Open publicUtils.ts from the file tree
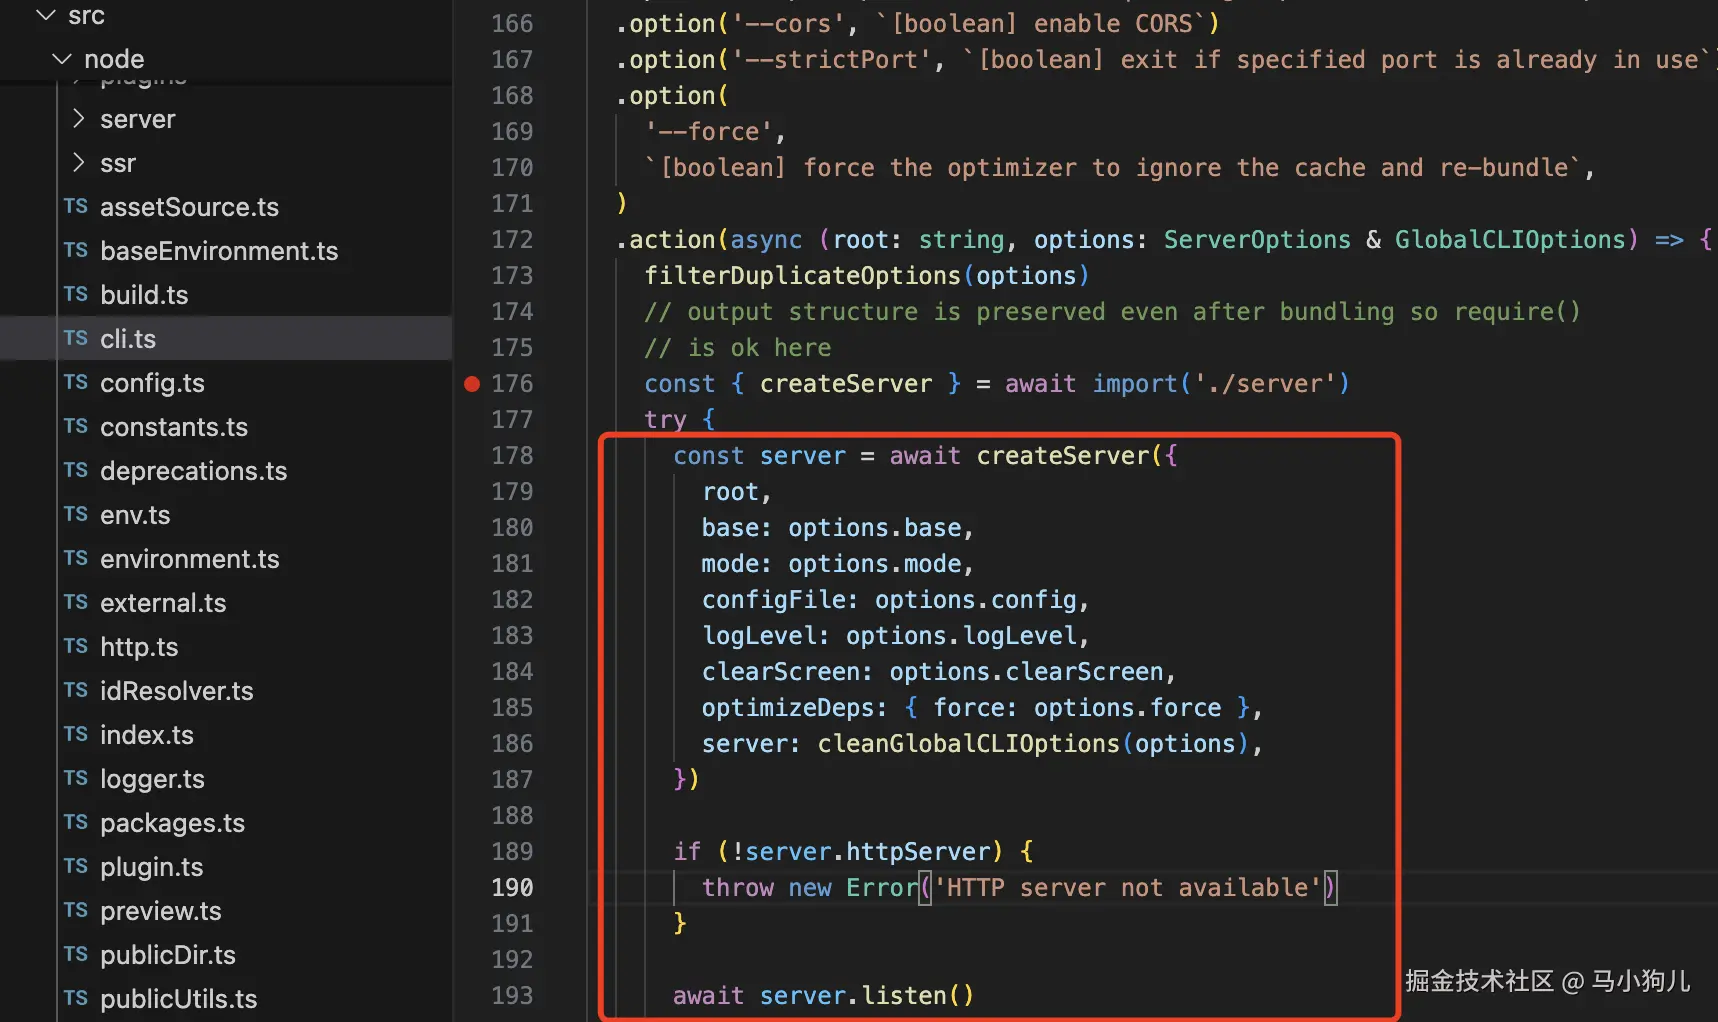1718x1022 pixels. coord(178,999)
